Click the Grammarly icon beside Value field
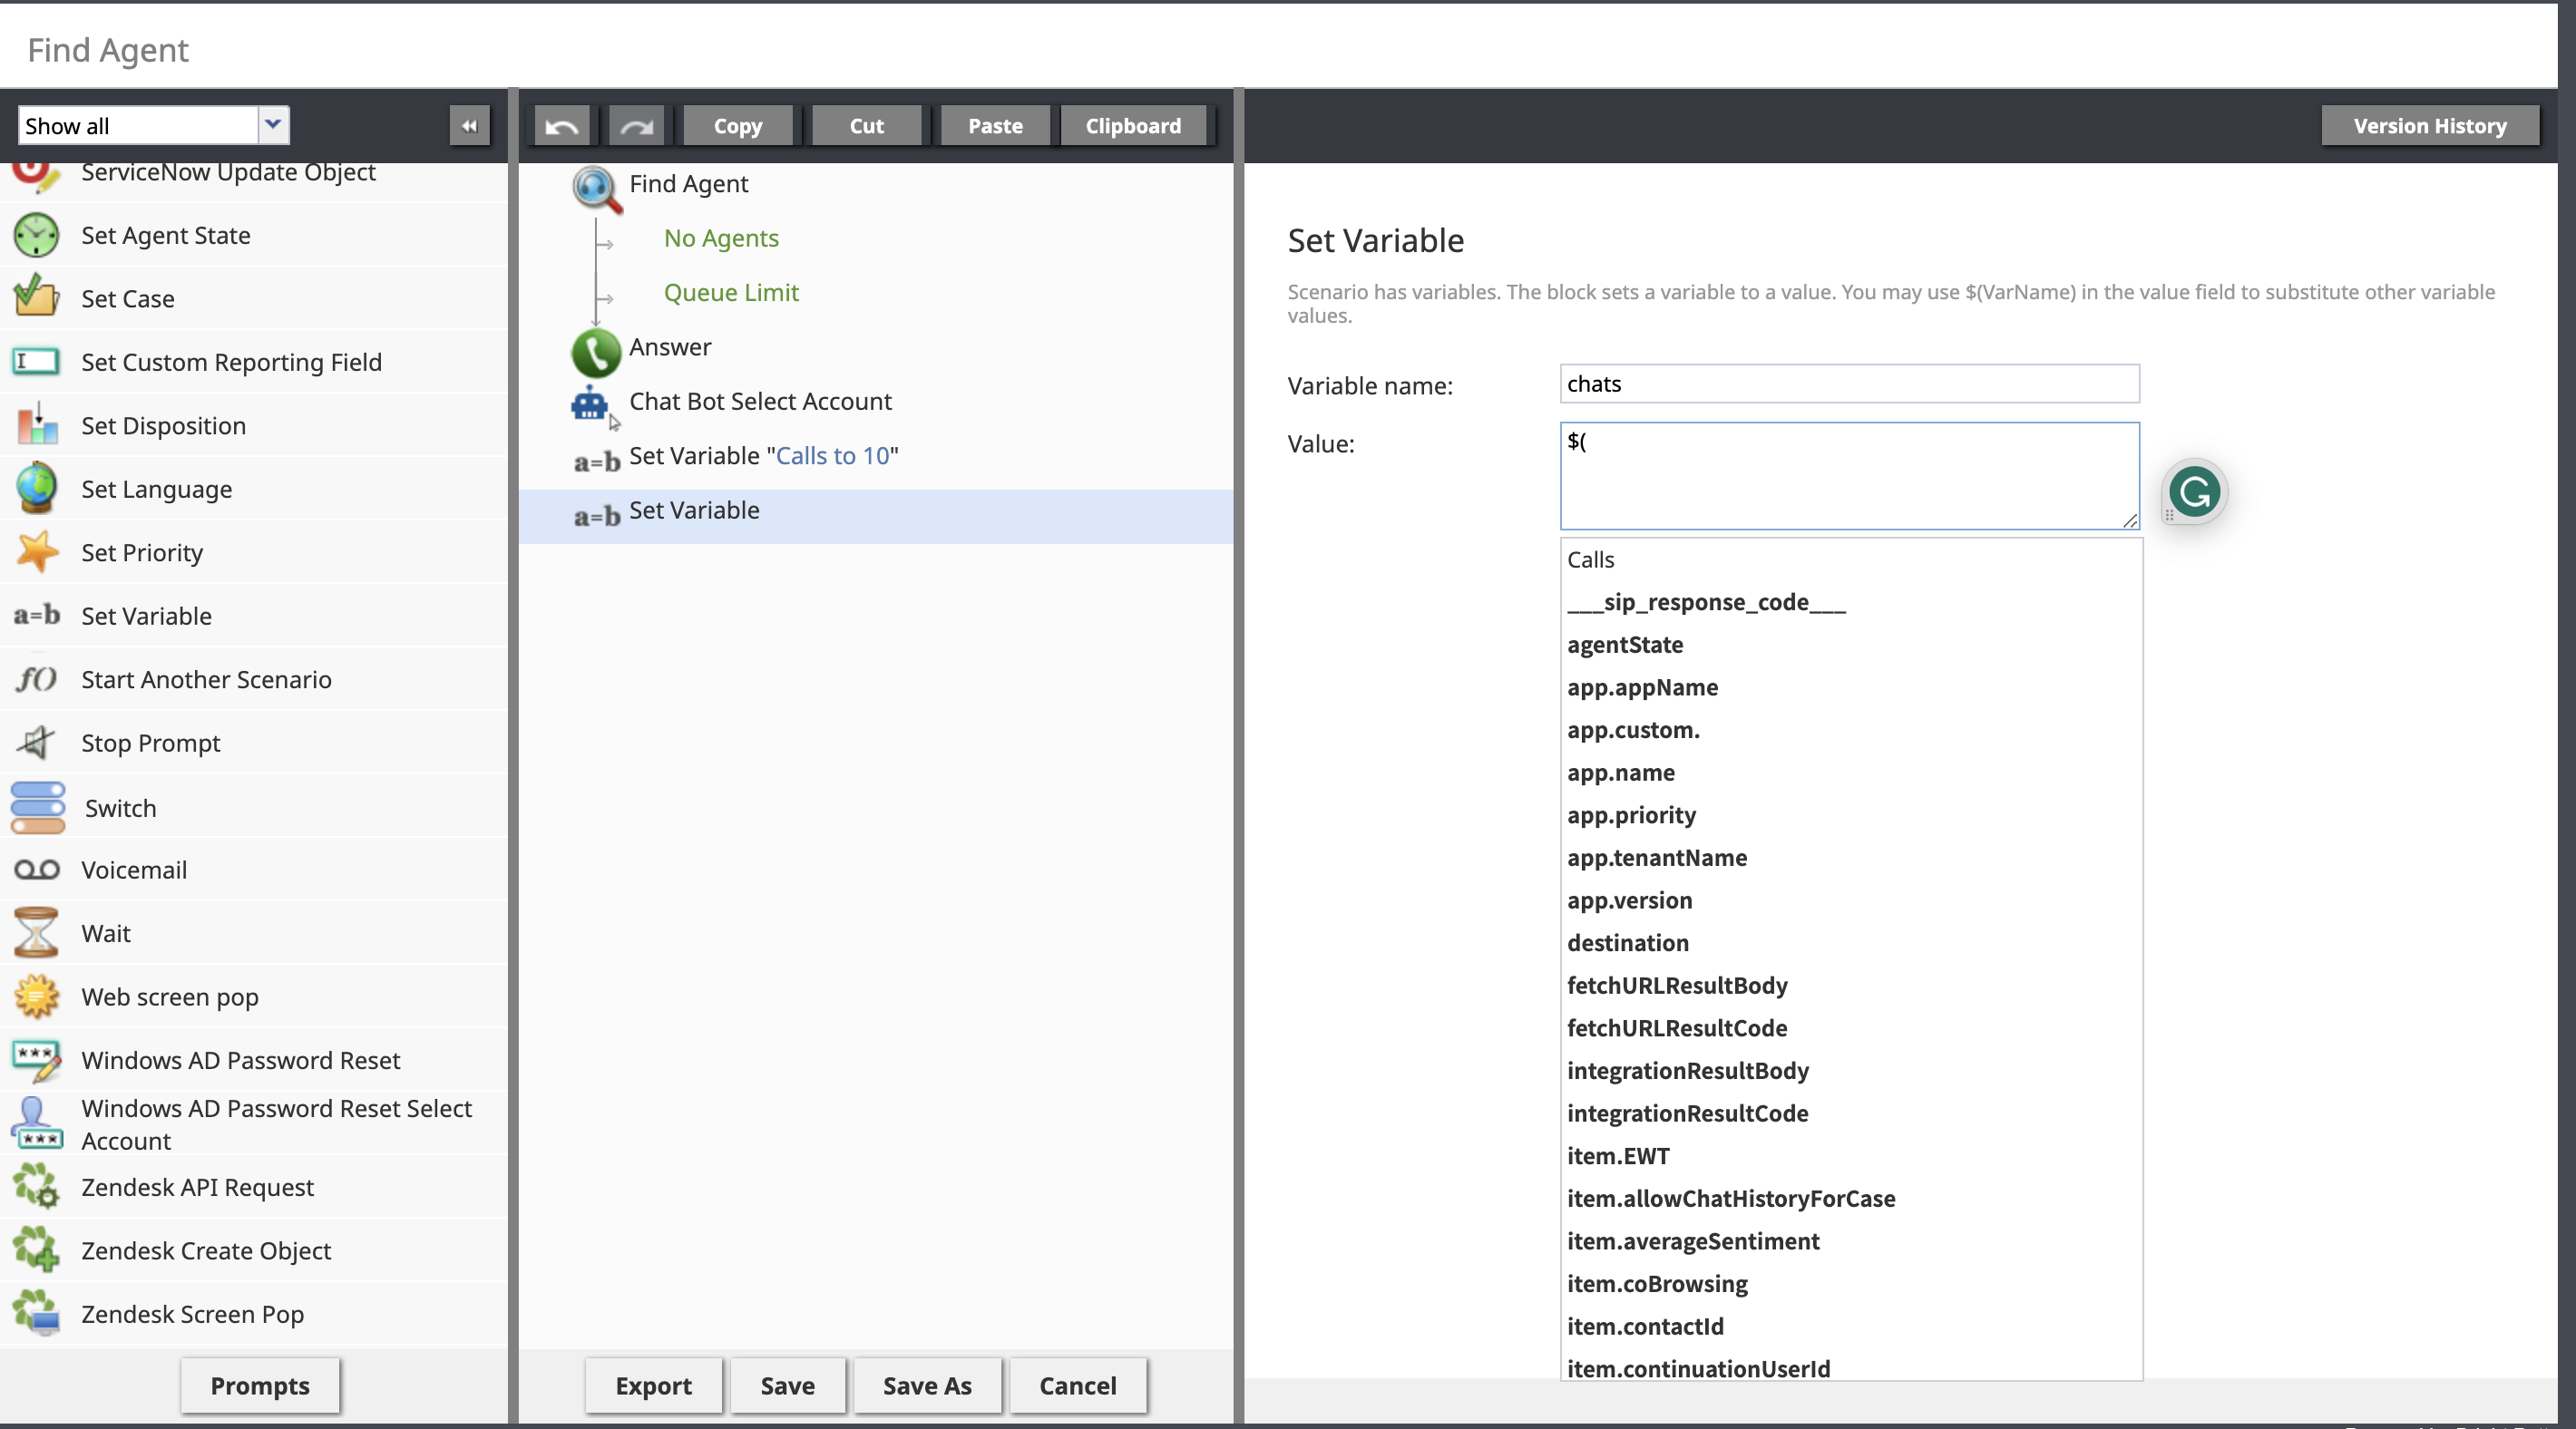 click(x=2194, y=492)
